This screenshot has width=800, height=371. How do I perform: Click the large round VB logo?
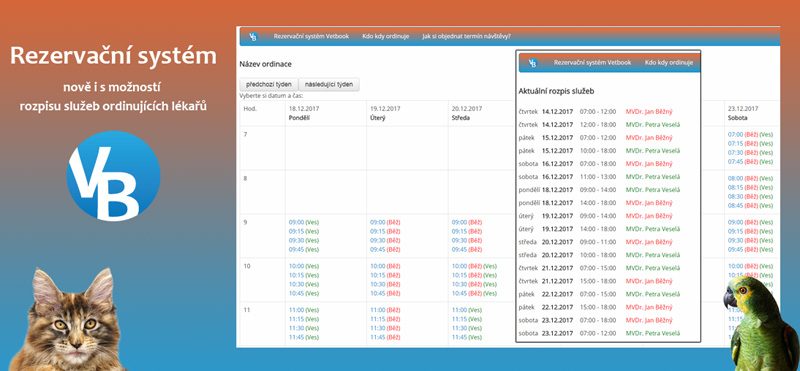[113, 175]
